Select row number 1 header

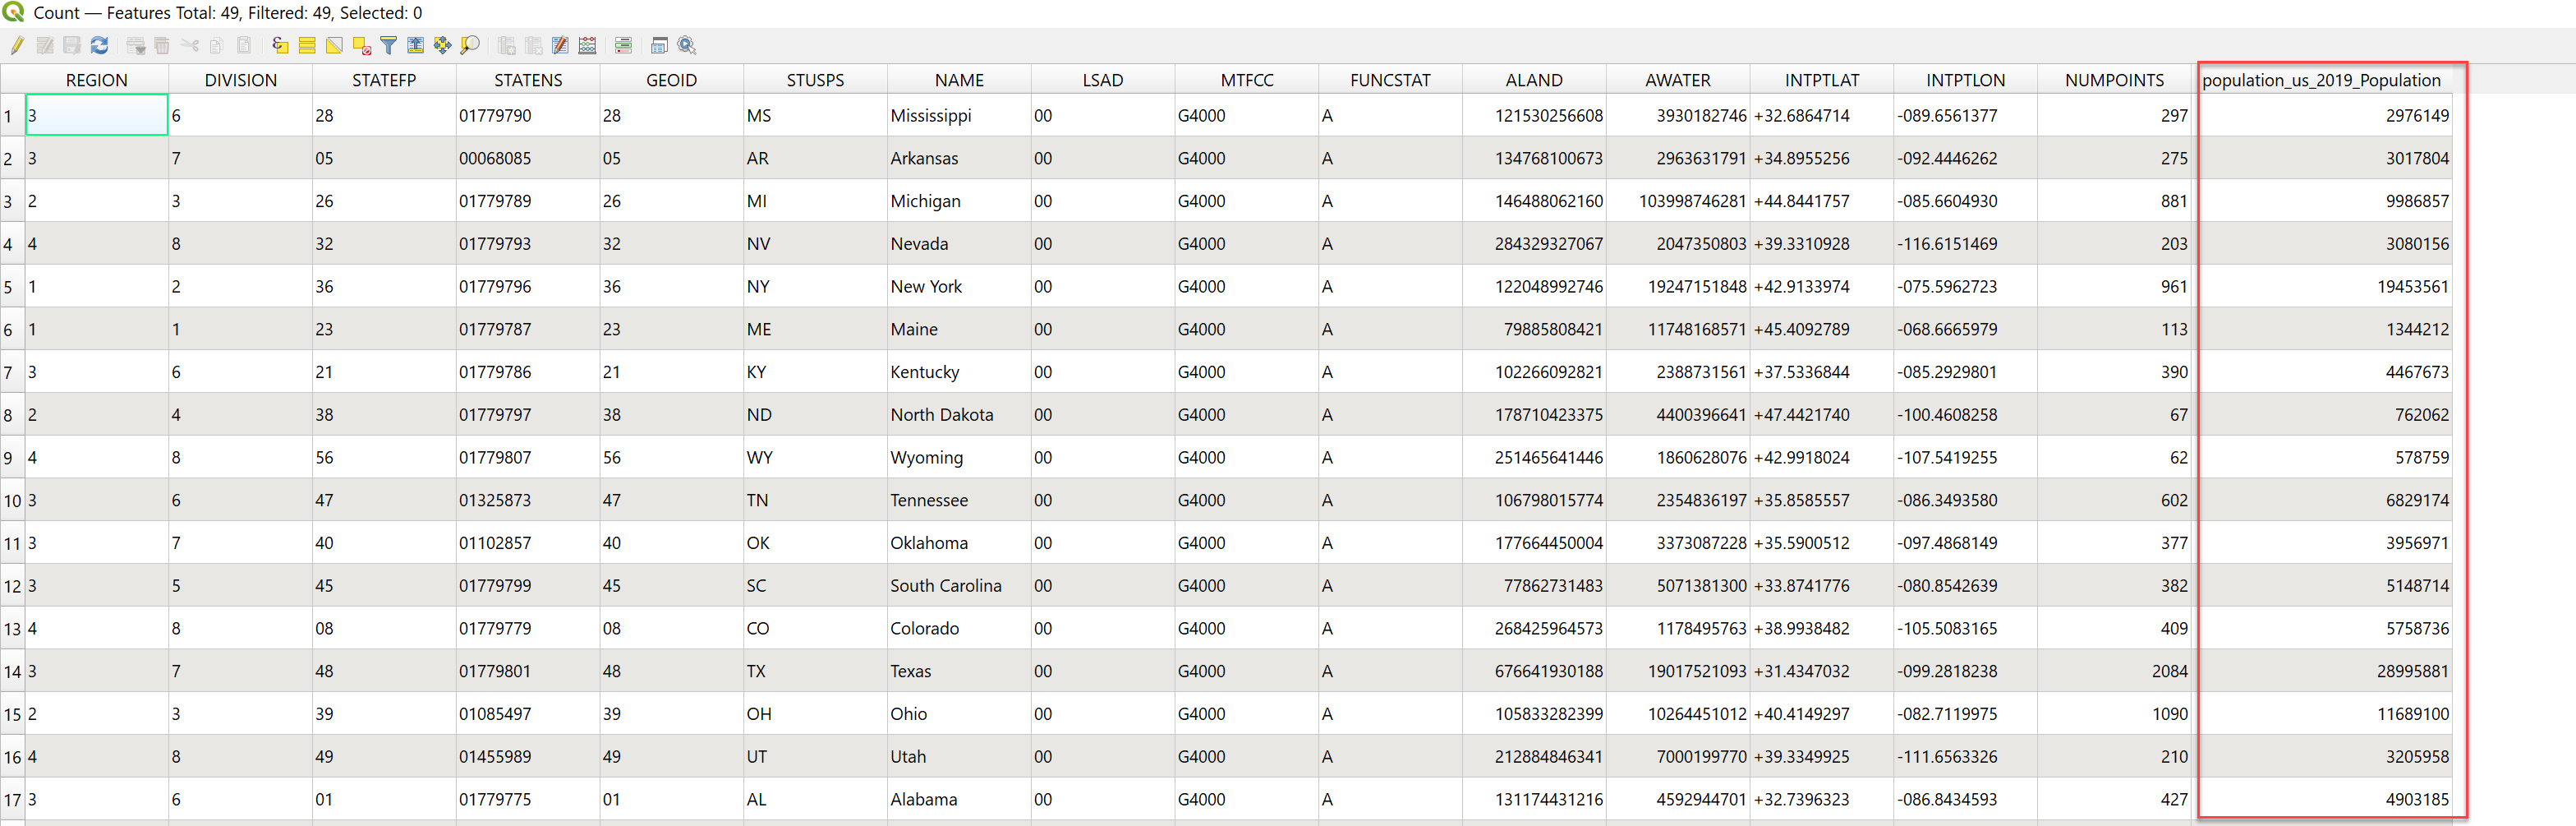[x=11, y=116]
